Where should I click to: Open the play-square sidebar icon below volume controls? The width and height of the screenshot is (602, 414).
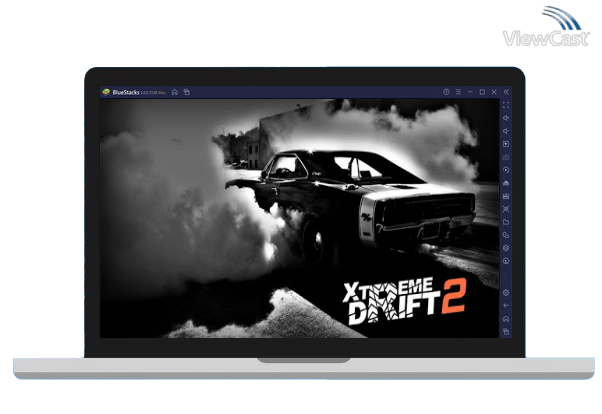click(506, 144)
